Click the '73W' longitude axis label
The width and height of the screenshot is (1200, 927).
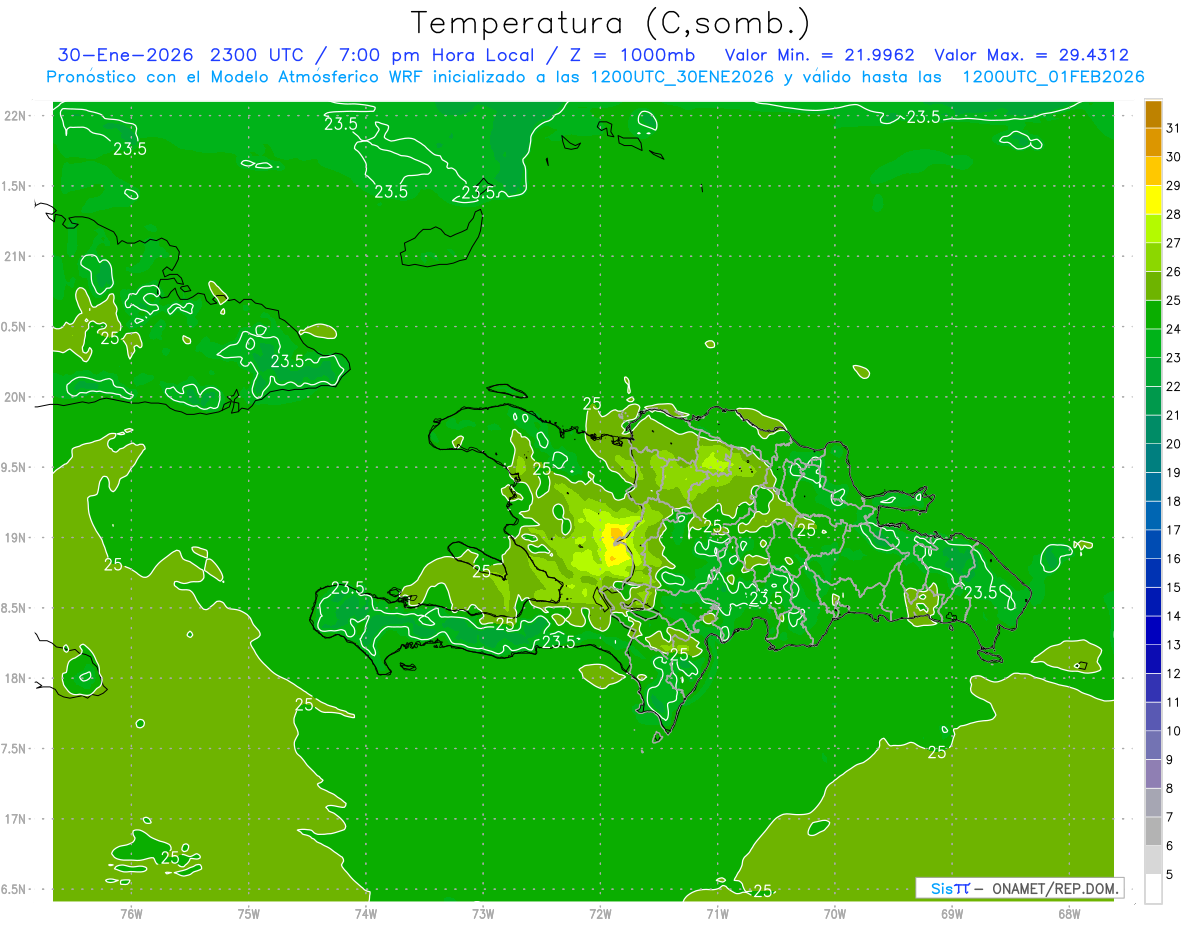pos(483,913)
